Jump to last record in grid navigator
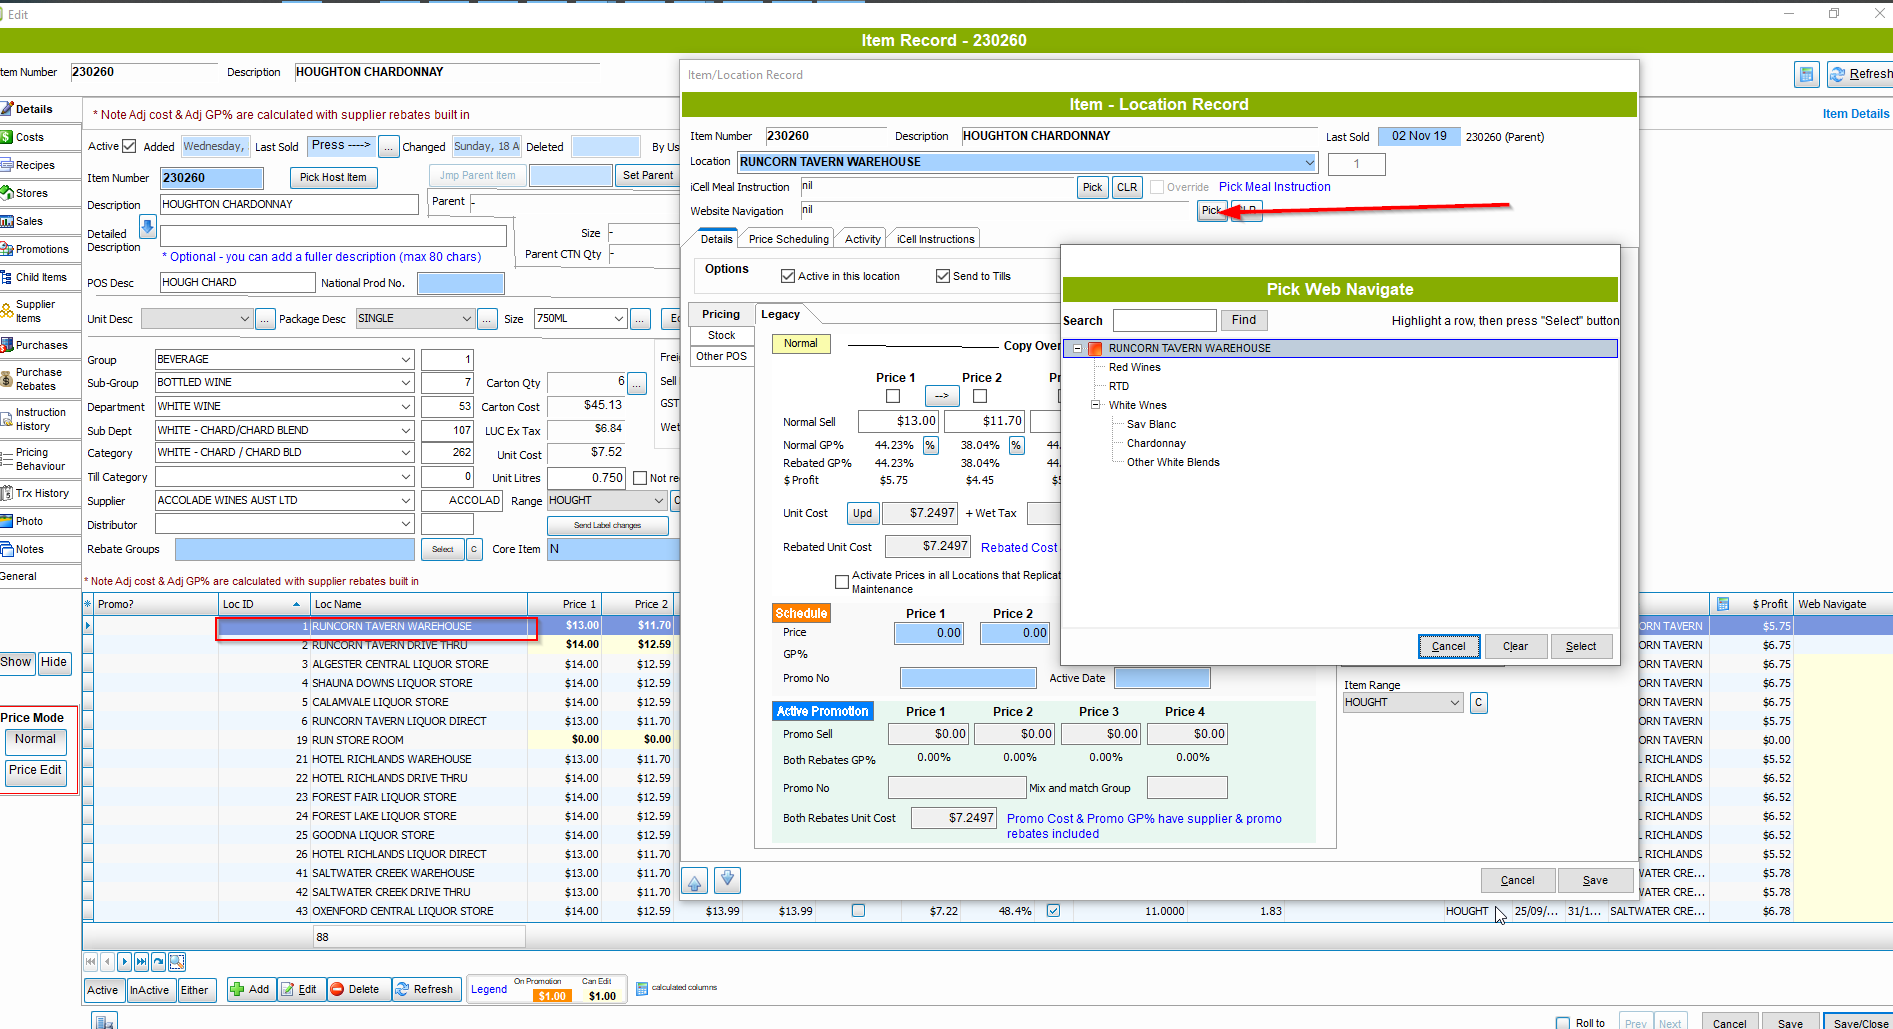Image resolution: width=1893 pixels, height=1029 pixels. (x=141, y=962)
